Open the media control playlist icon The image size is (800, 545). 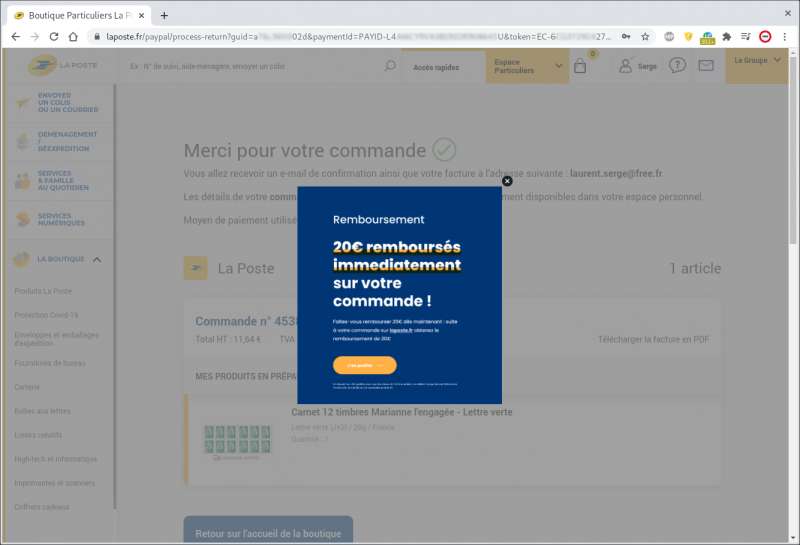[746, 37]
